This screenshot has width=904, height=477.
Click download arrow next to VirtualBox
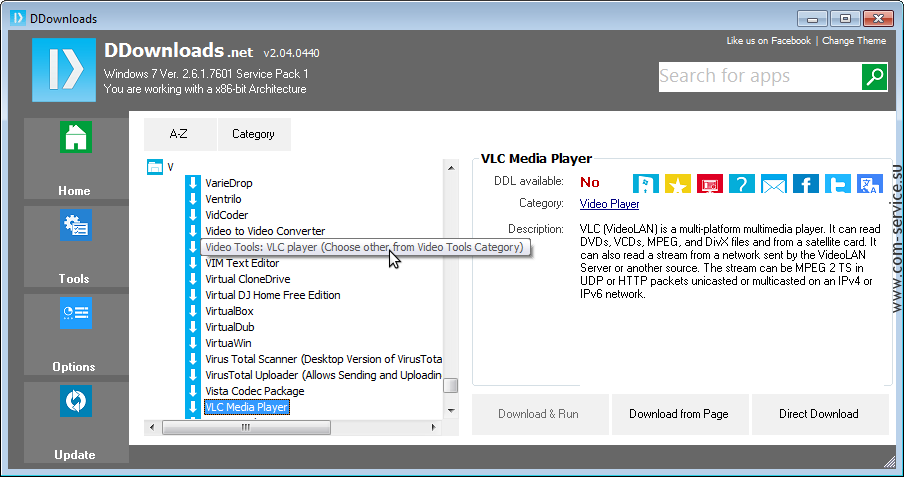coord(193,311)
